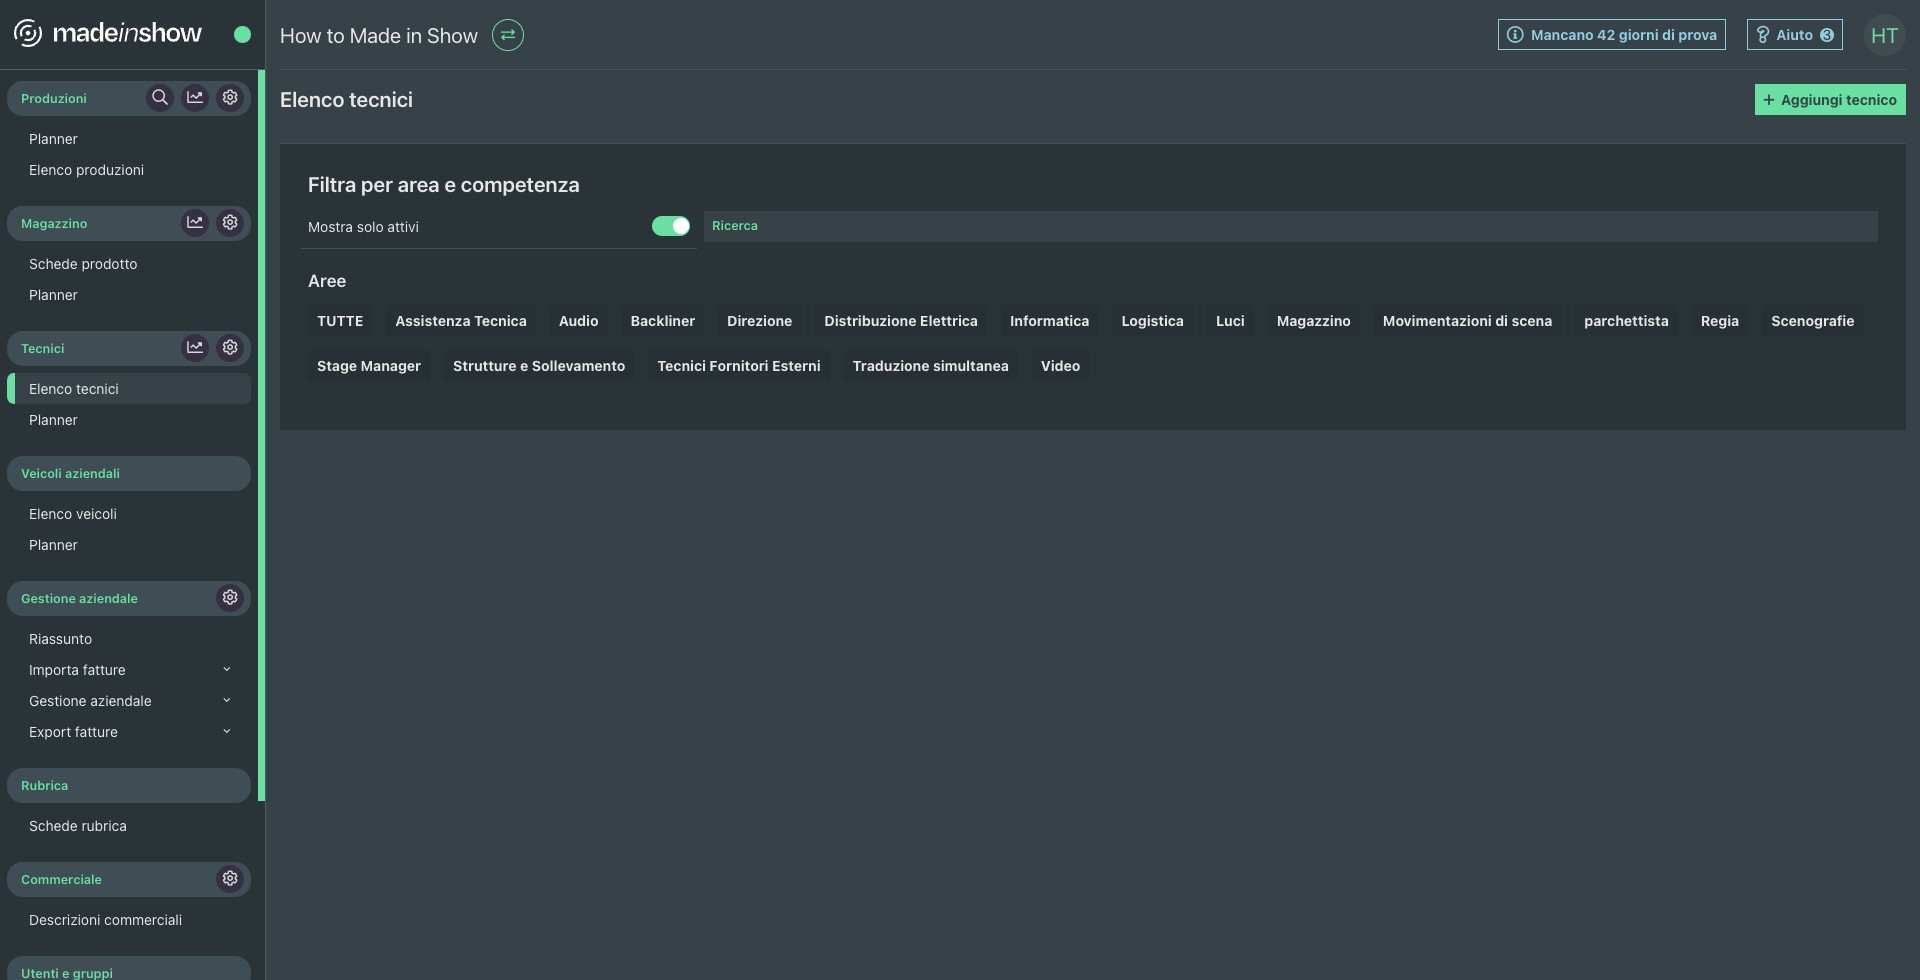Open Gestione aziendale settings gear
1920x980 pixels.
tap(230, 598)
